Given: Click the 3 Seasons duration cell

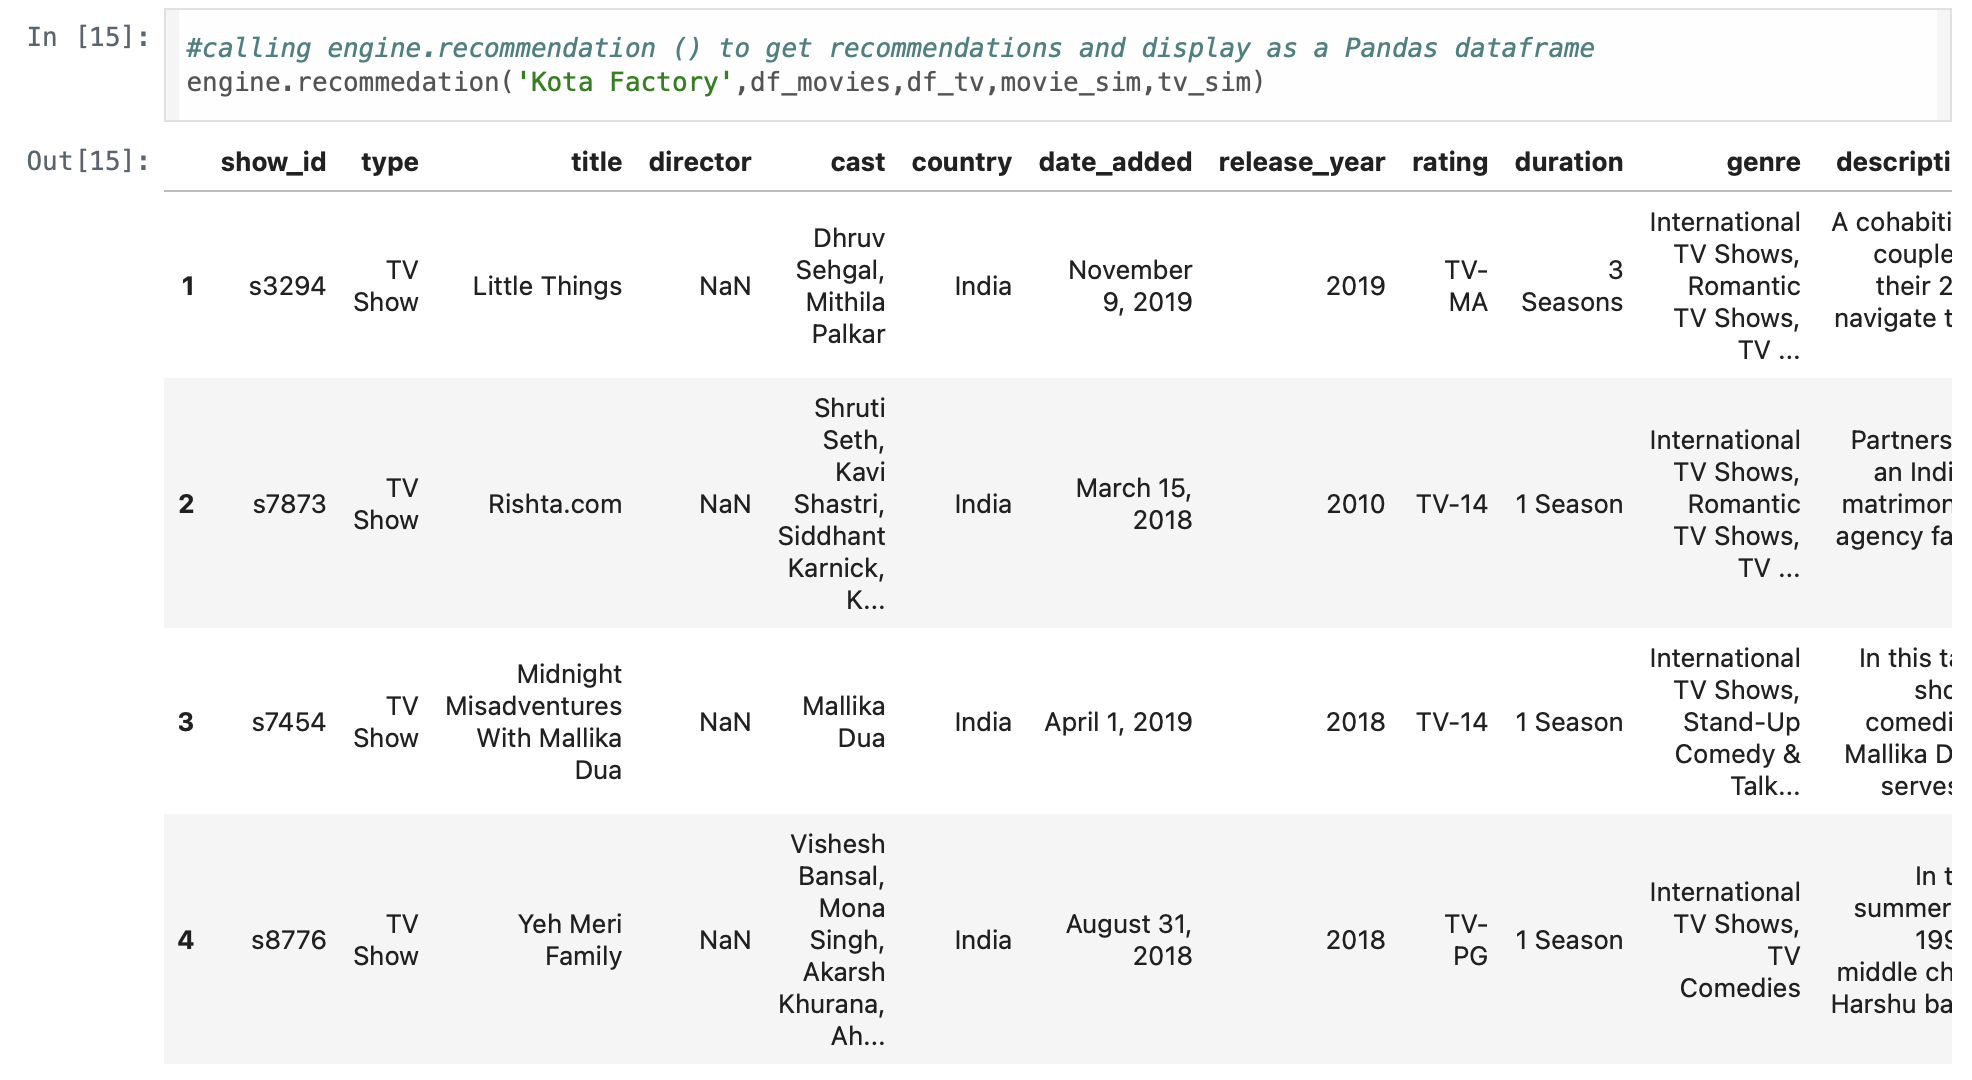Looking at the screenshot, I should coord(1571,286).
